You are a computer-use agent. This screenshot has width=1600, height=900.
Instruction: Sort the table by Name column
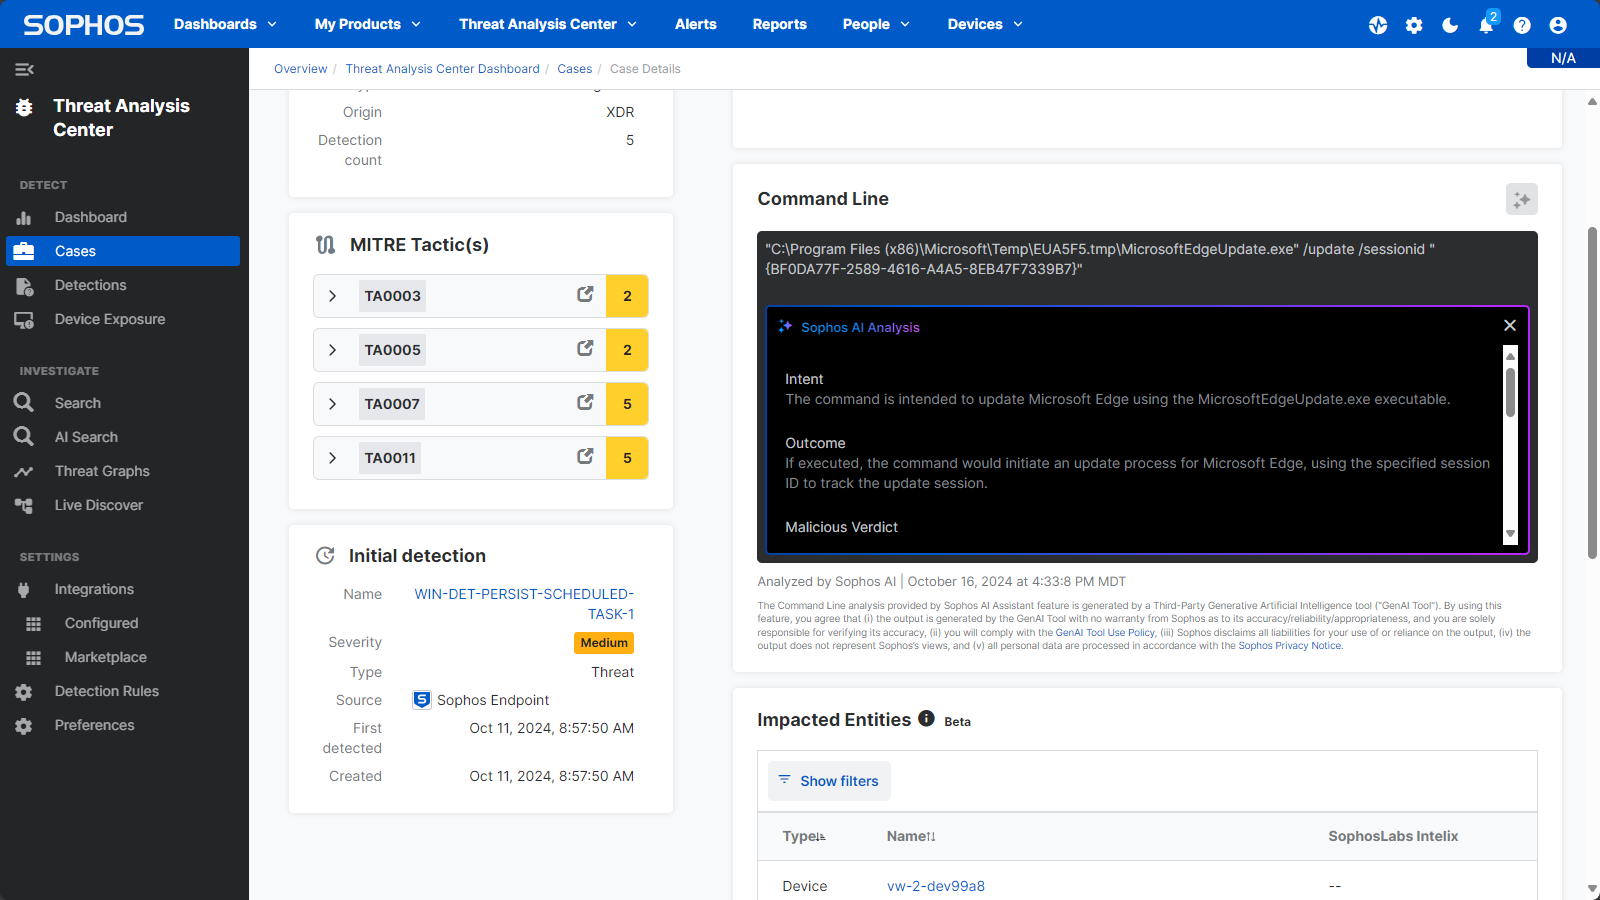[x=910, y=836]
